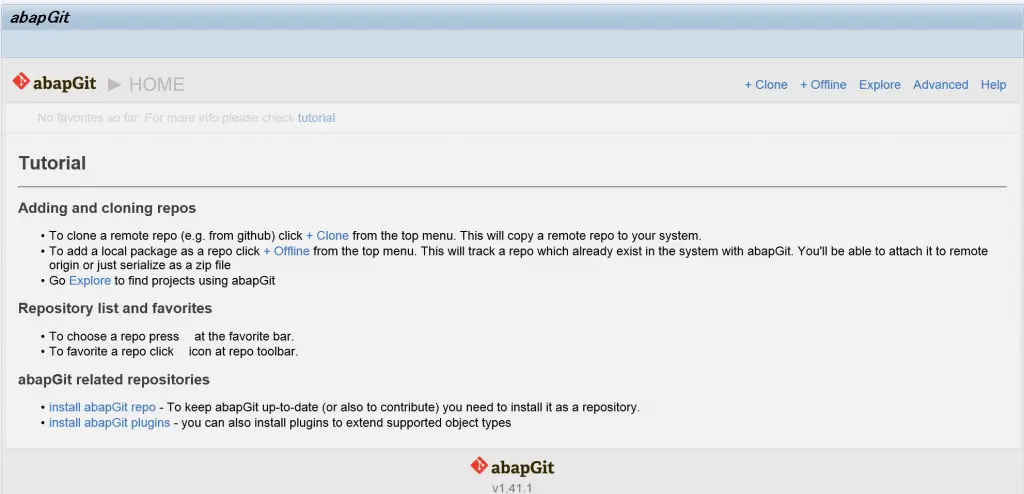1024x494 pixels.
Task: Click the 'To favorite a repo click' line
Action: (x=173, y=352)
